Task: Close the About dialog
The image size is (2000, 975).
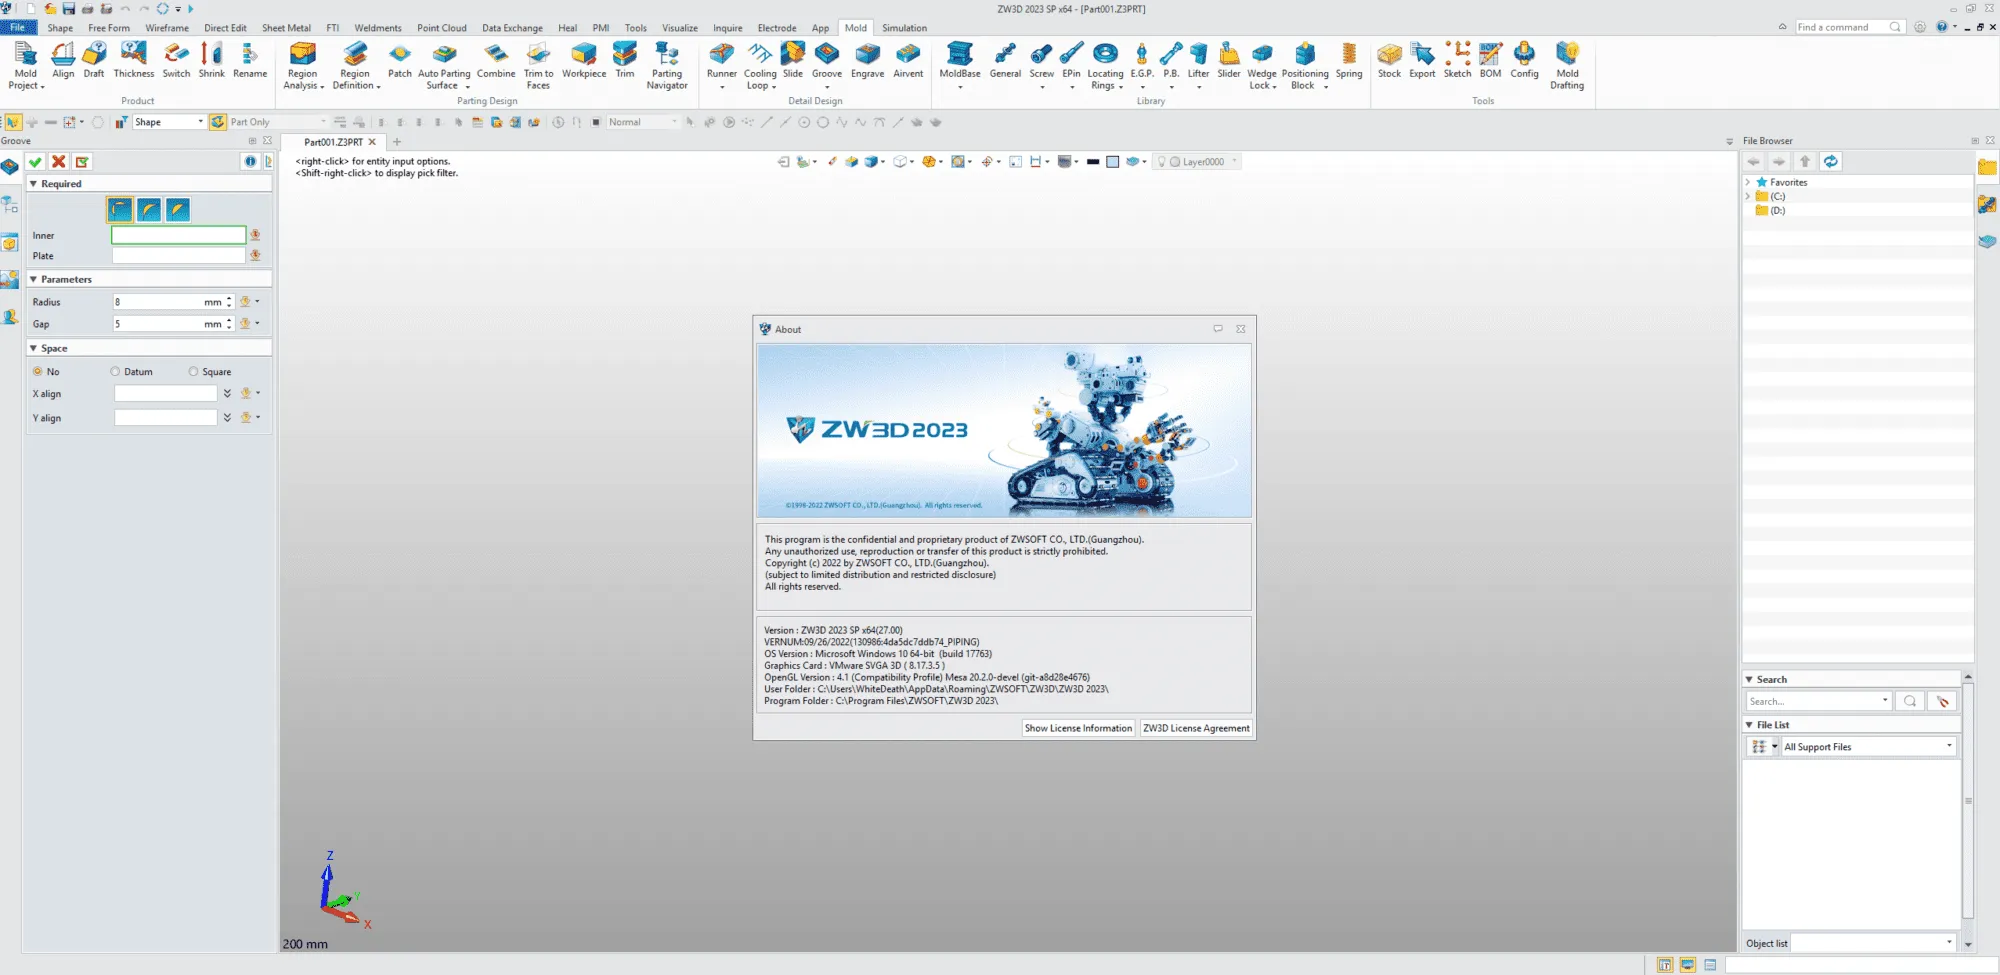Action: click(x=1240, y=329)
